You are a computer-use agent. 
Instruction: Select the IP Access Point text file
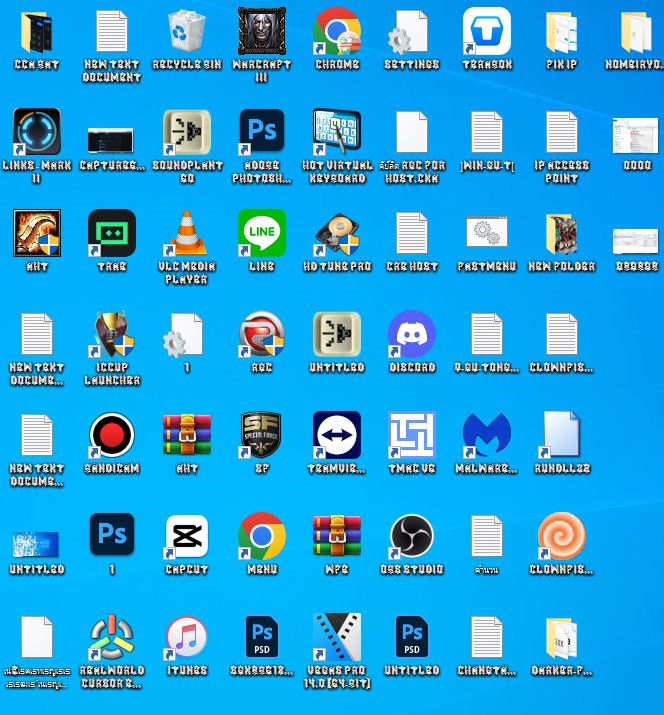[x=562, y=133]
